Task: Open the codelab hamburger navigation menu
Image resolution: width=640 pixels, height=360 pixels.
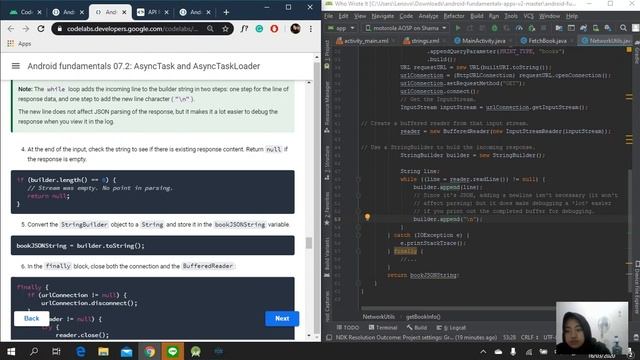Action: pos(16,66)
